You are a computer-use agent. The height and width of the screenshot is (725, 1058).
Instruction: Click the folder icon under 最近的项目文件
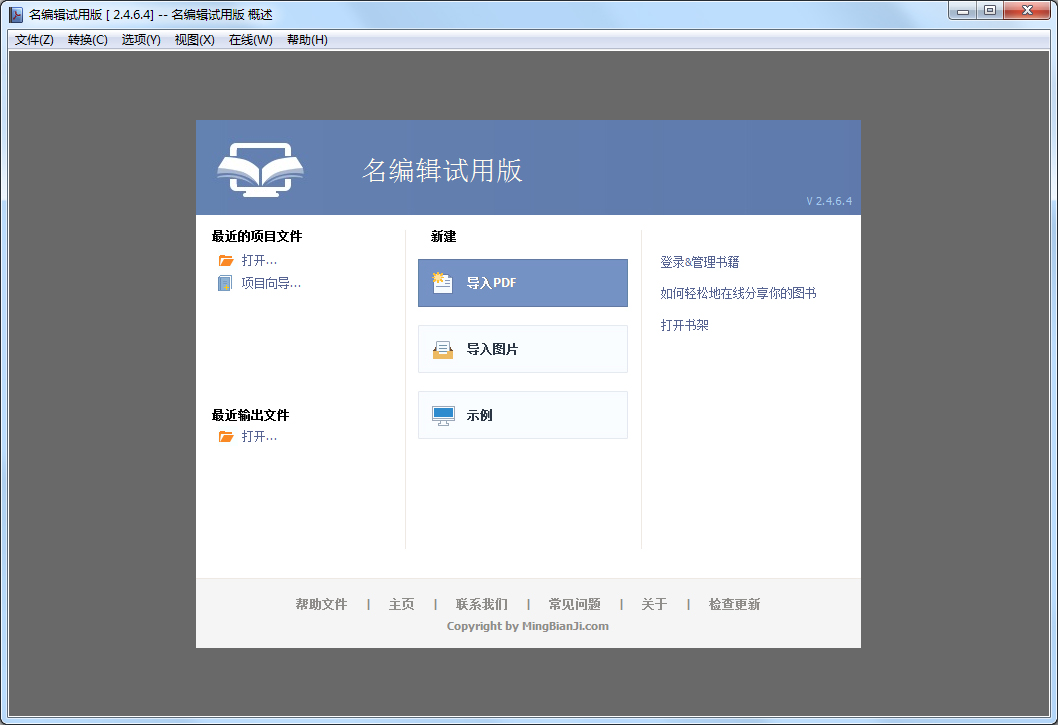pos(226,261)
